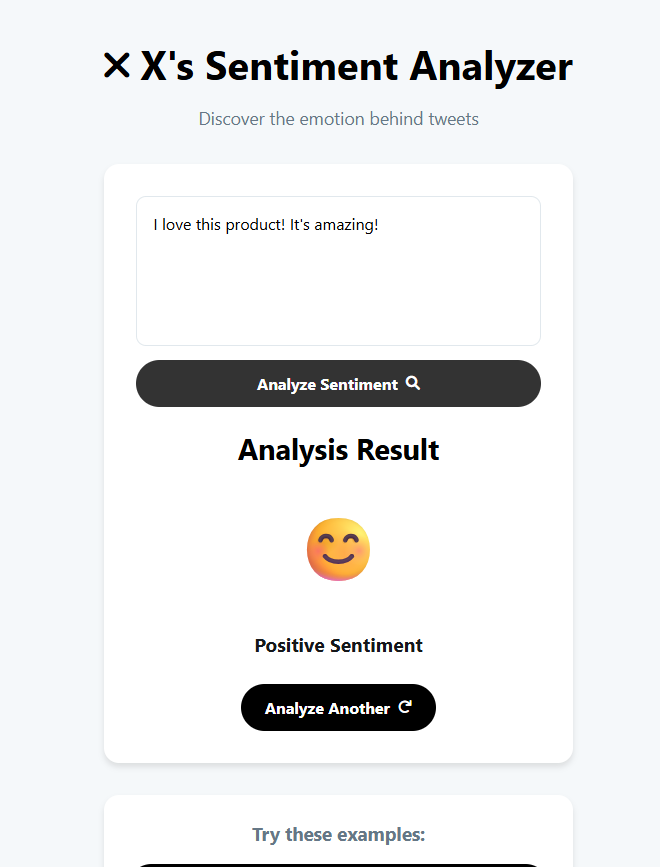This screenshot has width=660, height=867.
Task: Click the circular arrow icon on Analyze Another
Action: [405, 707]
